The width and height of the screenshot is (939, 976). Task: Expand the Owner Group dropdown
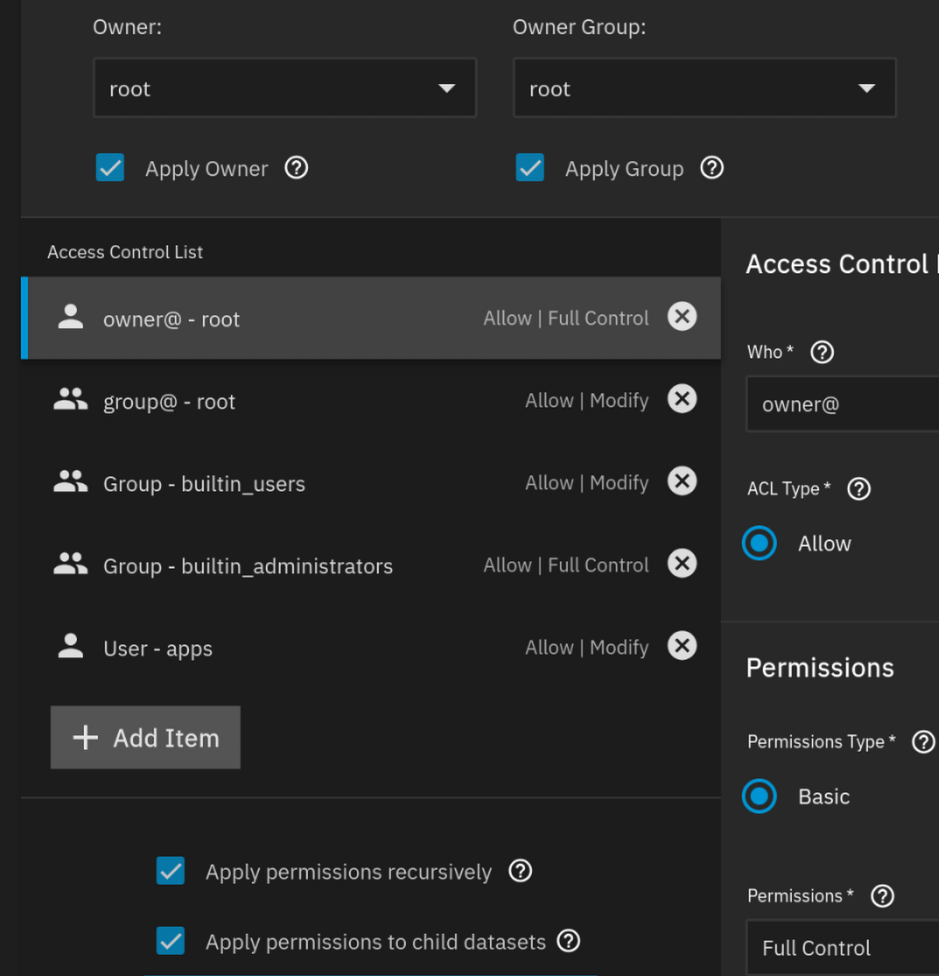[x=704, y=89]
